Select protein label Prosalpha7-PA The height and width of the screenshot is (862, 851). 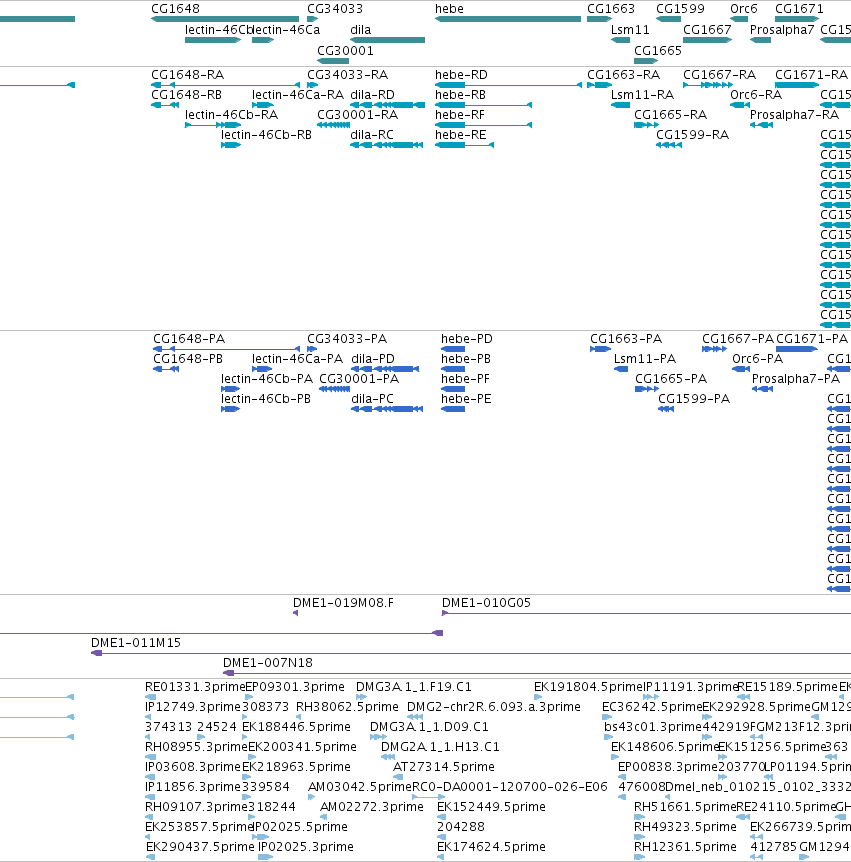coord(796,379)
